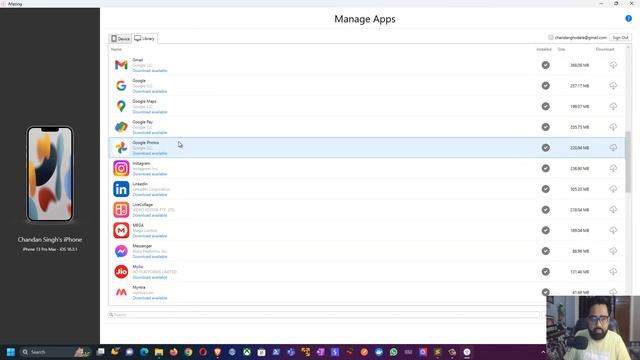This screenshot has height=360, width=640.
Task: Select the LiveCollage row name
Action: coord(142,204)
